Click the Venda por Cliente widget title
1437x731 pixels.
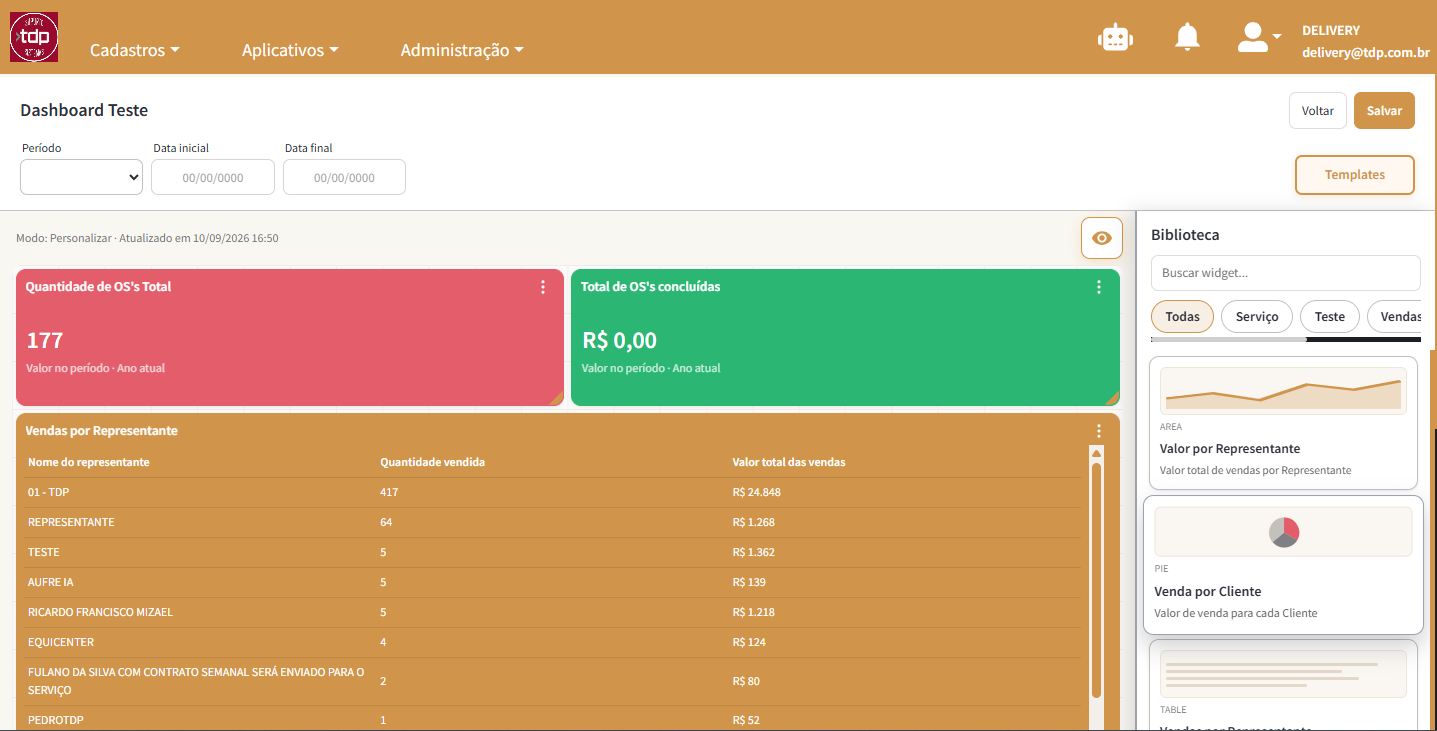pyautogui.click(x=1208, y=591)
